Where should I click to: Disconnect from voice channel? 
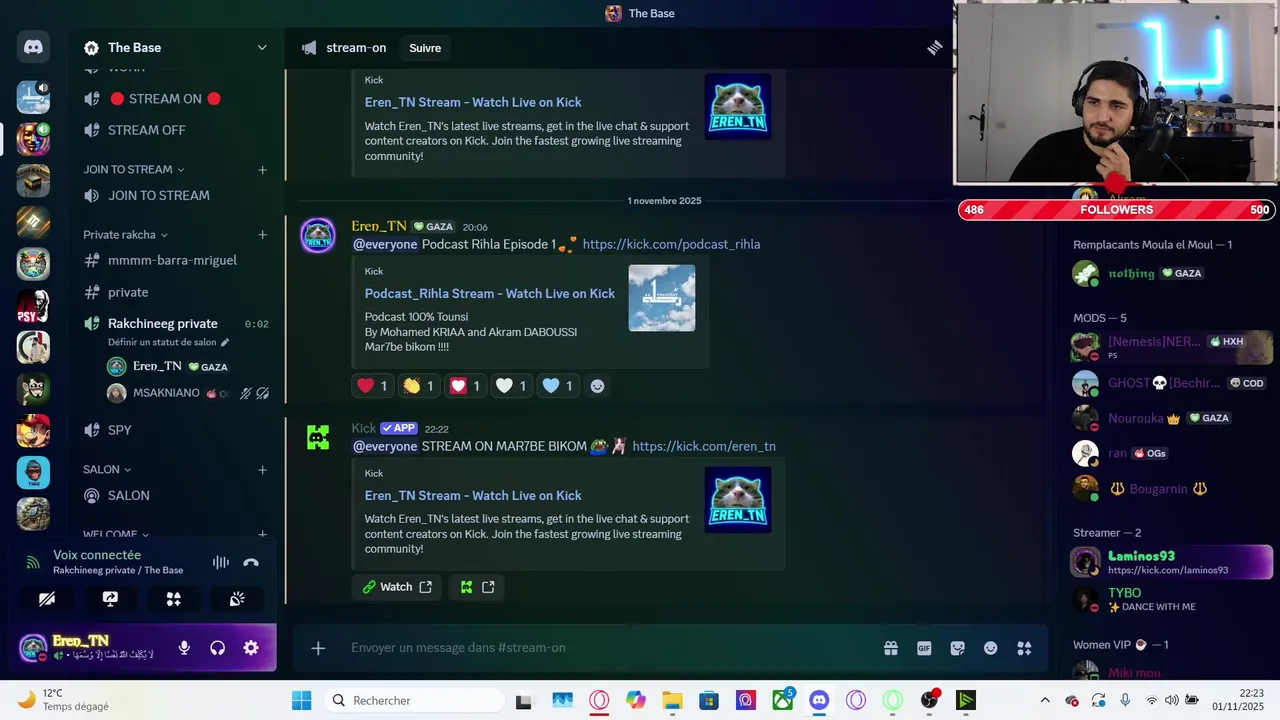(x=251, y=562)
